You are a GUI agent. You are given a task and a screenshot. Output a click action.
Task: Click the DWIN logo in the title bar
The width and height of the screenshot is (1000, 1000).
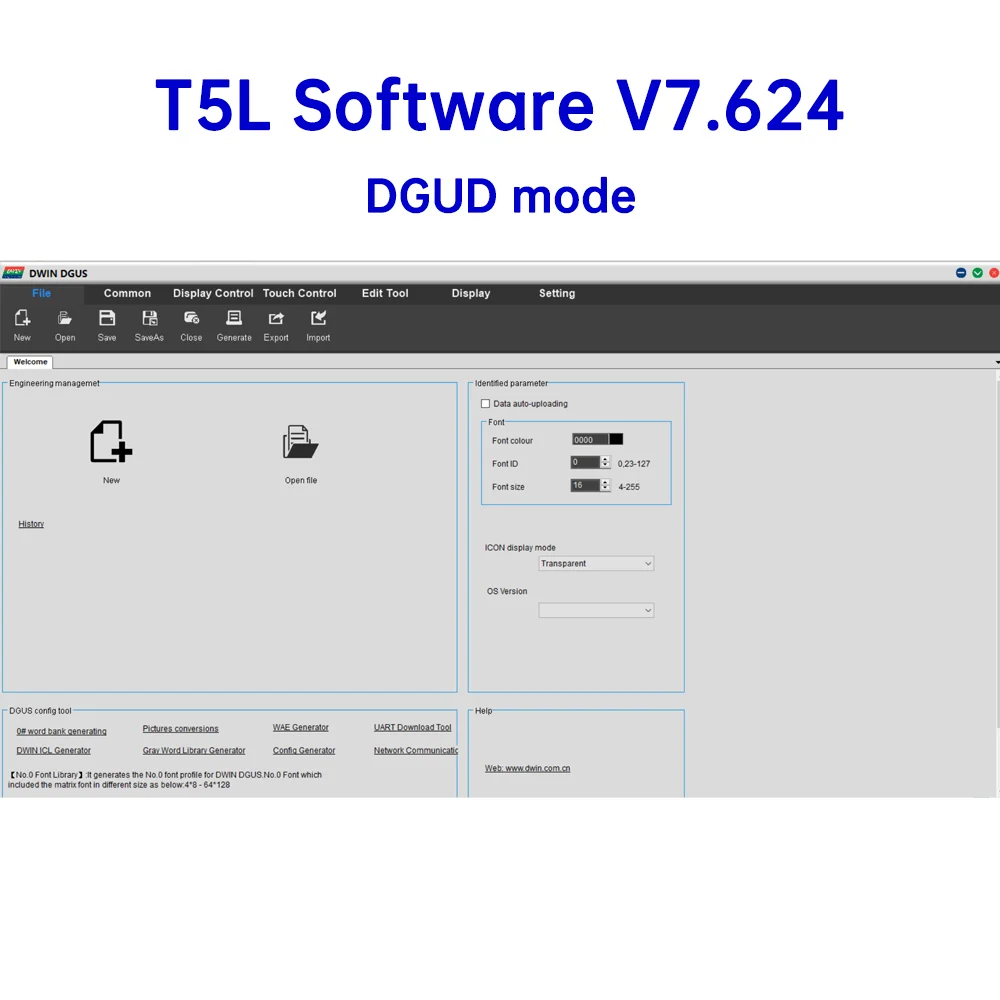(13, 273)
